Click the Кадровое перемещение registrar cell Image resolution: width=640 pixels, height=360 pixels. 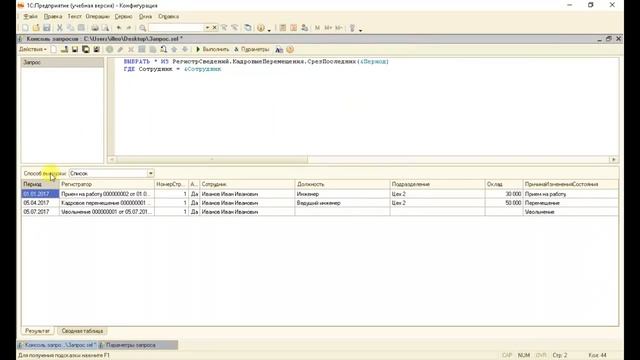(x=107, y=203)
